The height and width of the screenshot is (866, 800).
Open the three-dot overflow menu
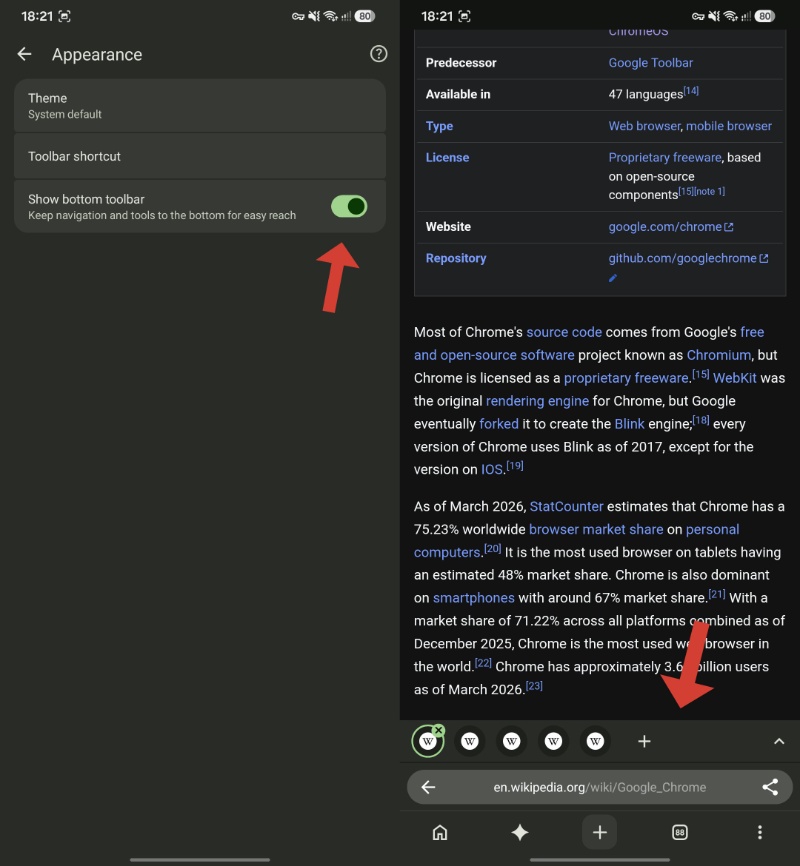tap(760, 832)
